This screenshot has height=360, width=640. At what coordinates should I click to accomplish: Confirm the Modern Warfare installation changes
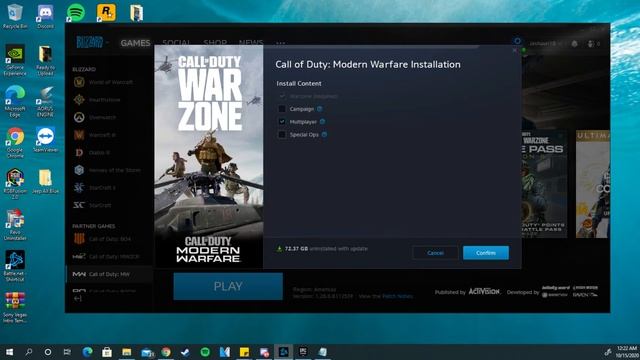point(486,253)
